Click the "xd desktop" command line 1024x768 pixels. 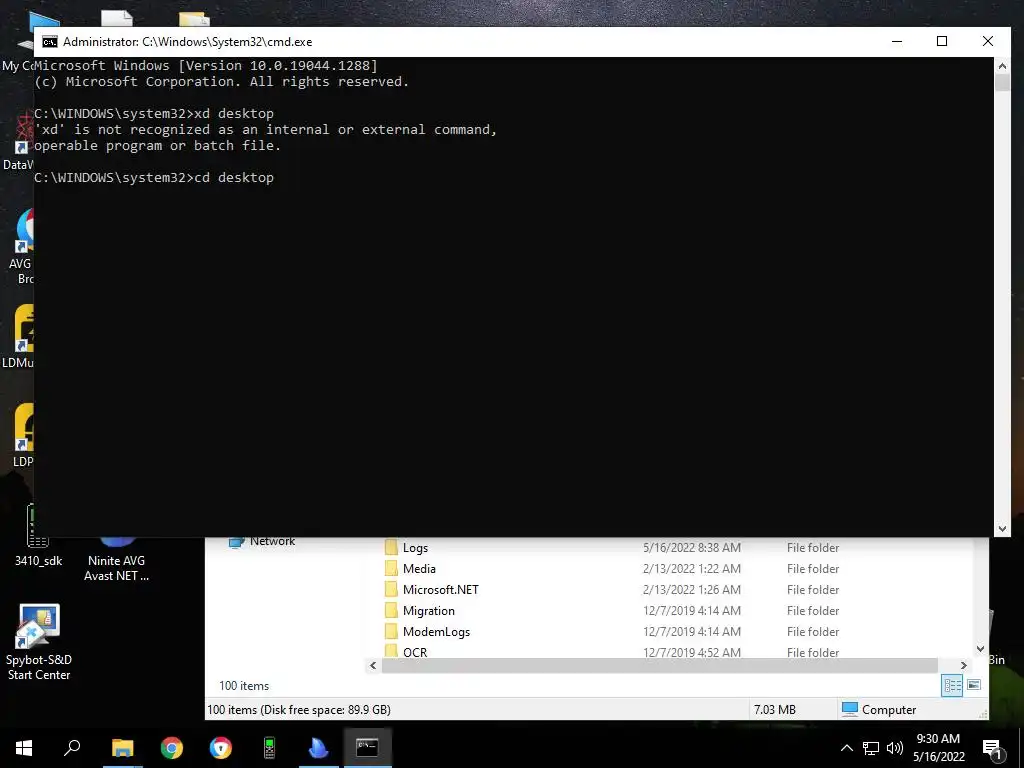(x=154, y=114)
